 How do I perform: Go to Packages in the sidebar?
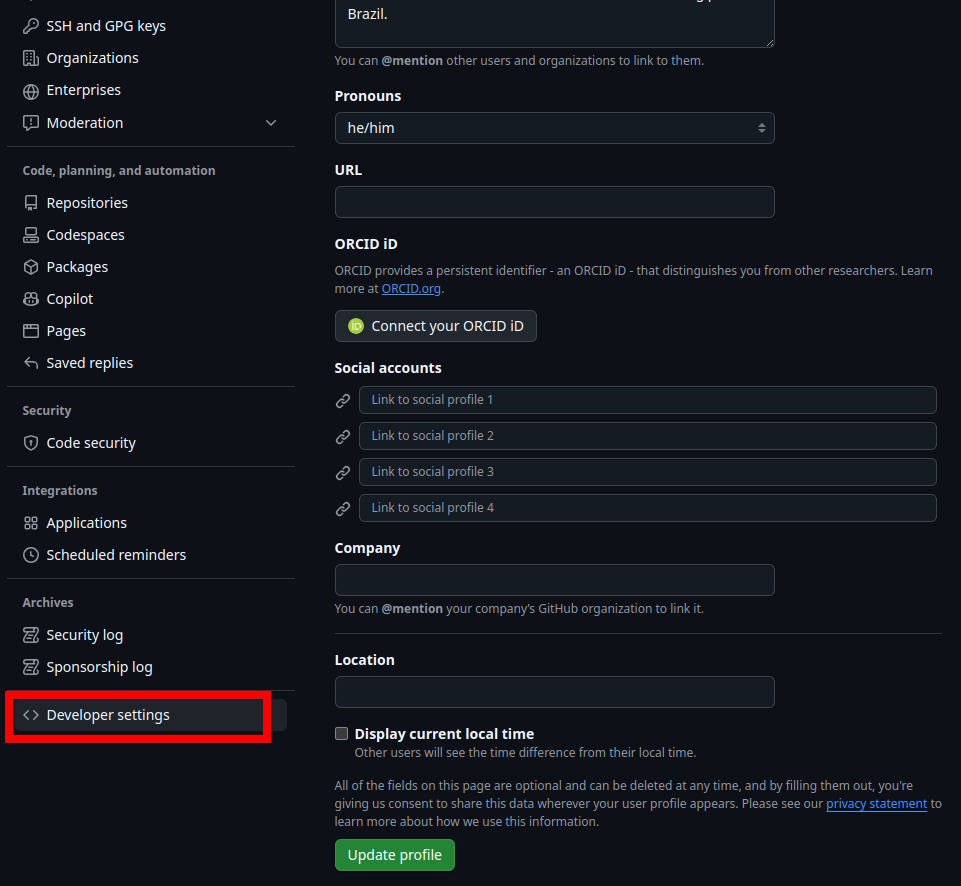coord(77,267)
